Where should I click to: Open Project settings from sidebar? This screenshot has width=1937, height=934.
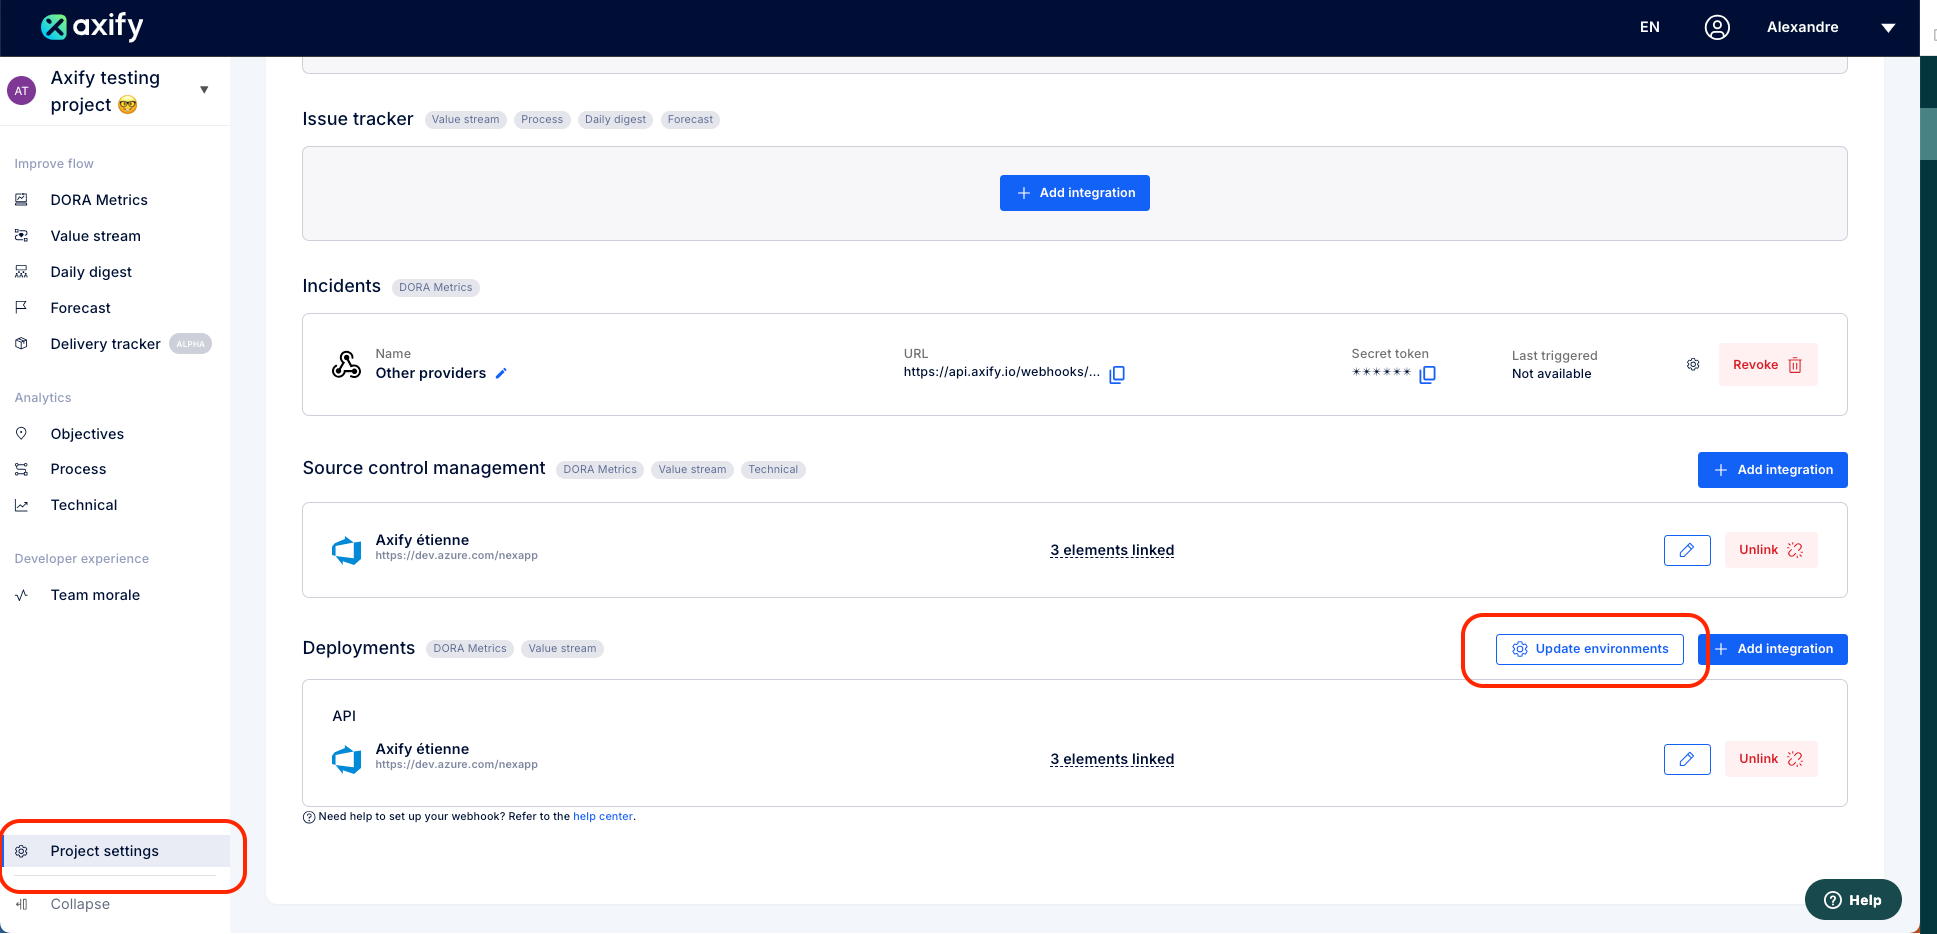tap(104, 850)
